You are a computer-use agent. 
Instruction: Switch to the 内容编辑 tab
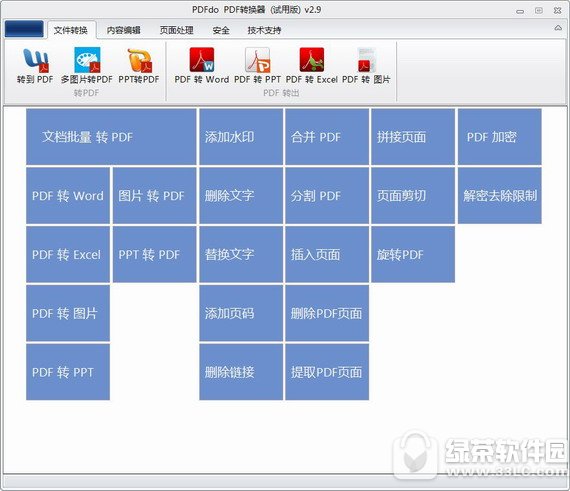[x=123, y=30]
